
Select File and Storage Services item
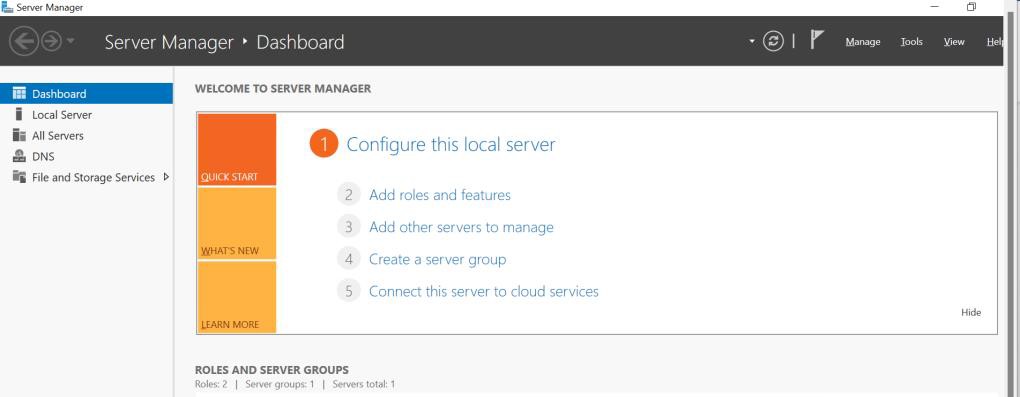[x=87, y=177]
